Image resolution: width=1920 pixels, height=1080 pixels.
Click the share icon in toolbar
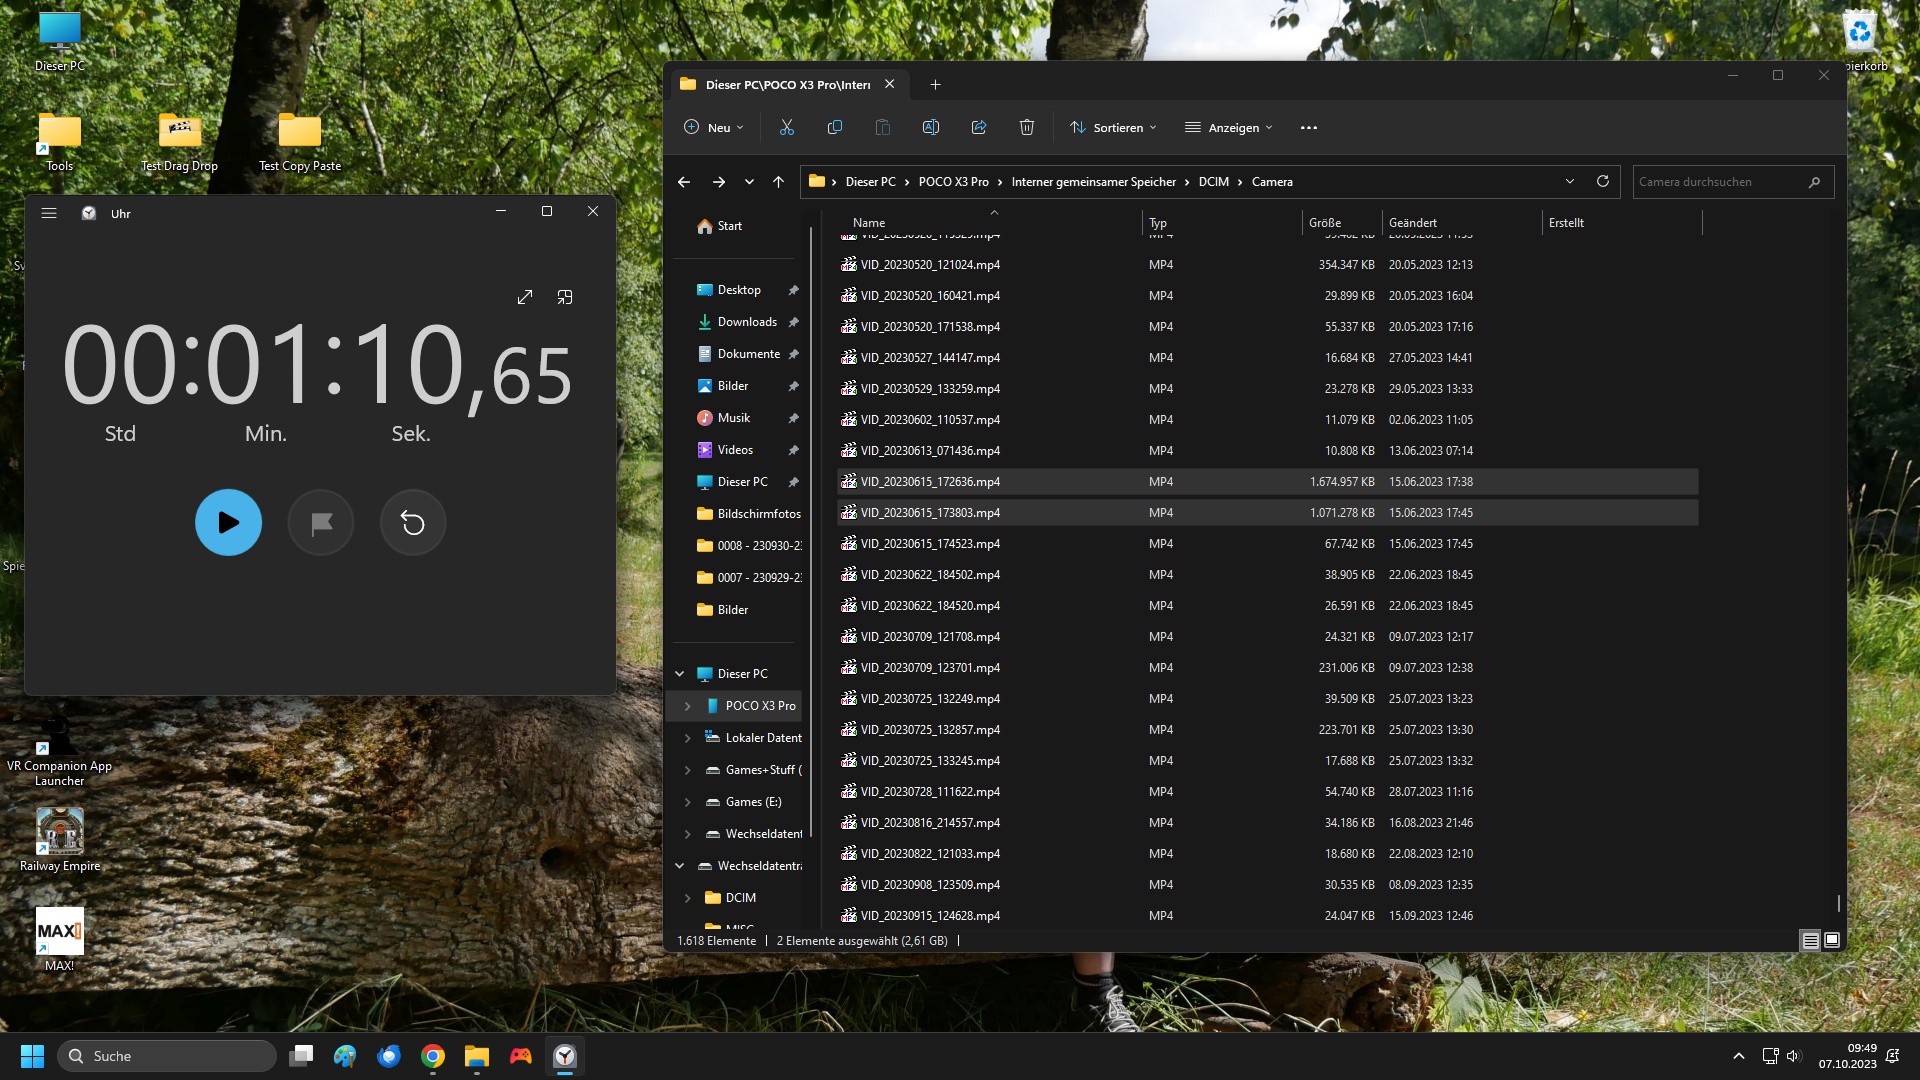(x=979, y=127)
